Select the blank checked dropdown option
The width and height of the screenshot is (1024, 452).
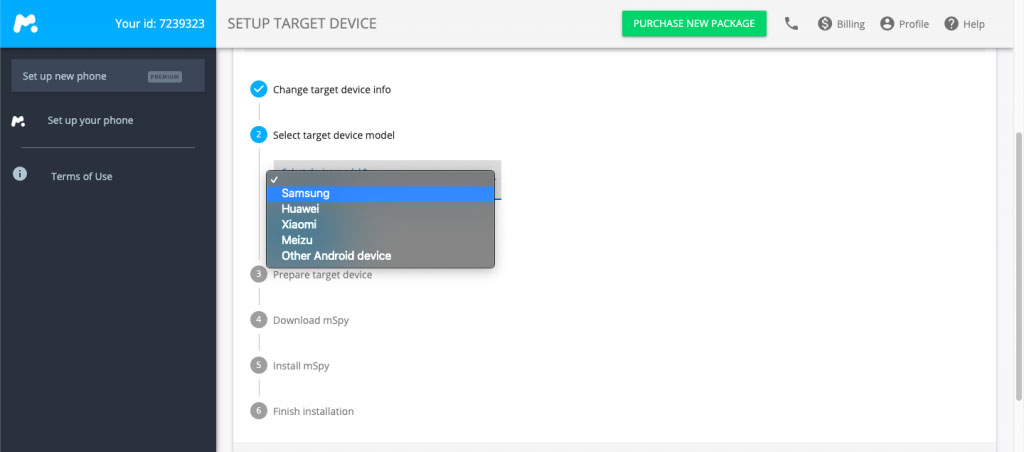[380, 179]
